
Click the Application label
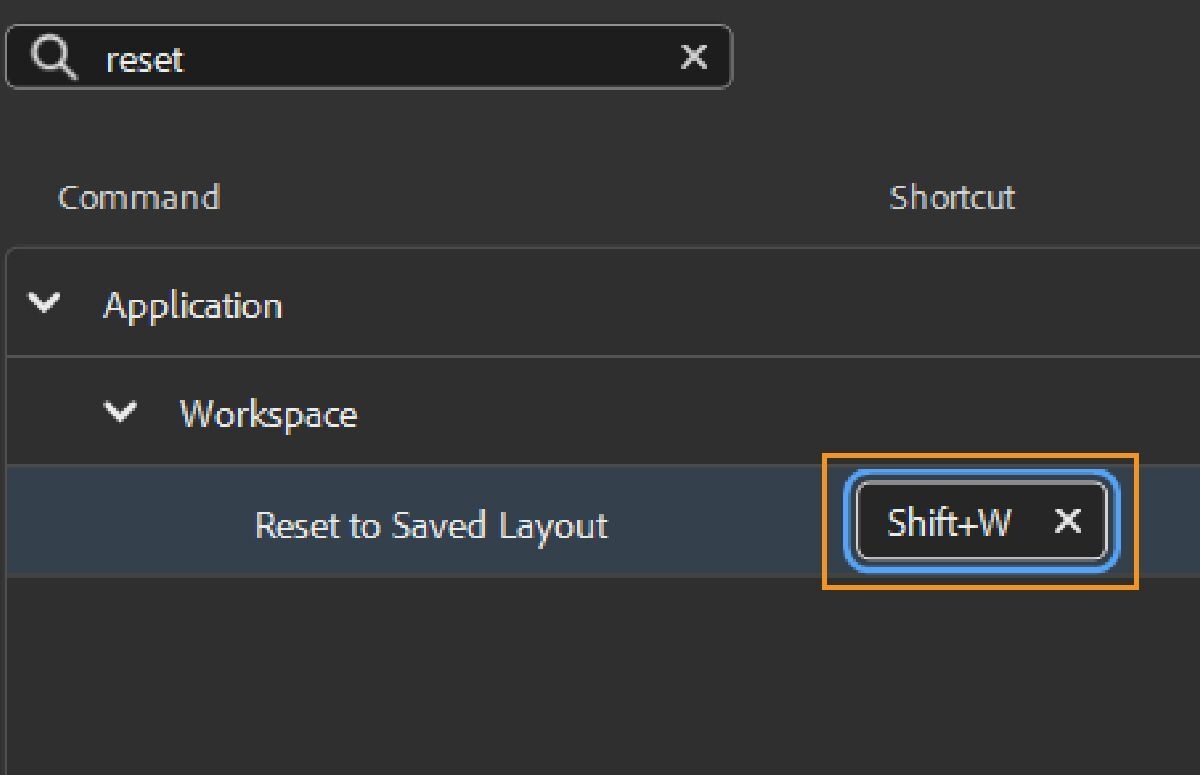191,305
